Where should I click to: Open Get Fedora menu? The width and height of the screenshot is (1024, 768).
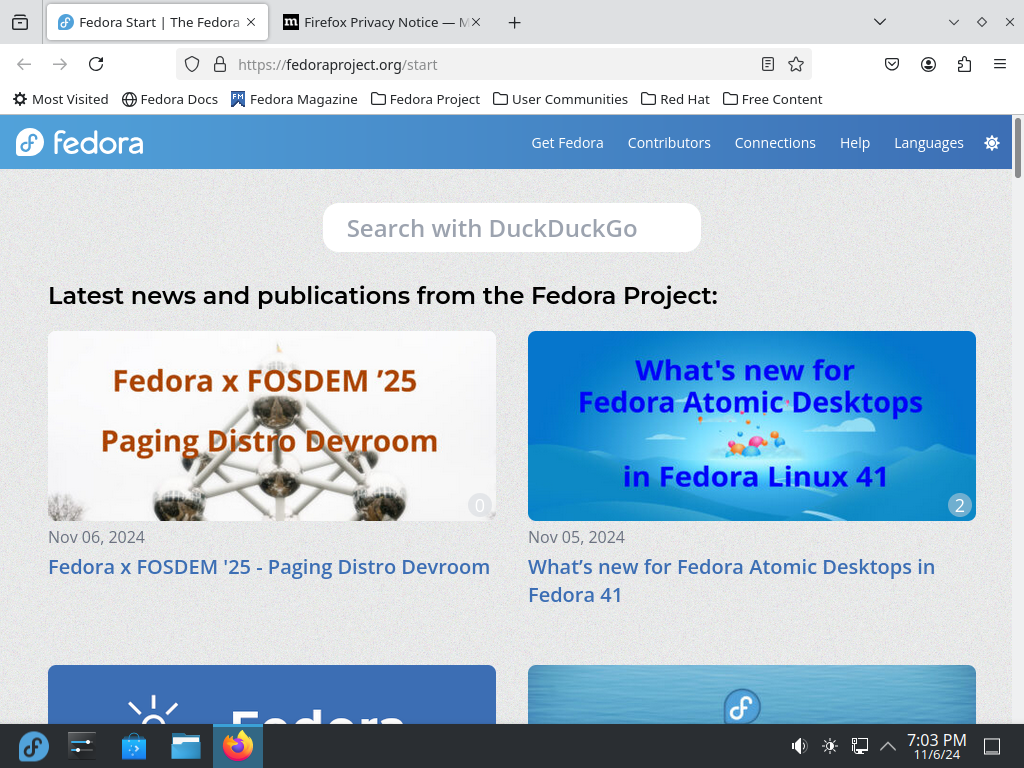point(567,143)
